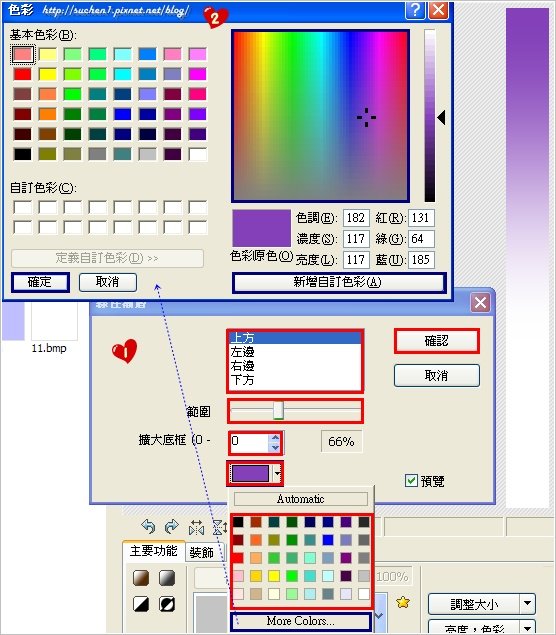Image resolution: width=556 pixels, height=635 pixels.
Task: Click the 新增自訂色彩 button
Action: (339, 282)
